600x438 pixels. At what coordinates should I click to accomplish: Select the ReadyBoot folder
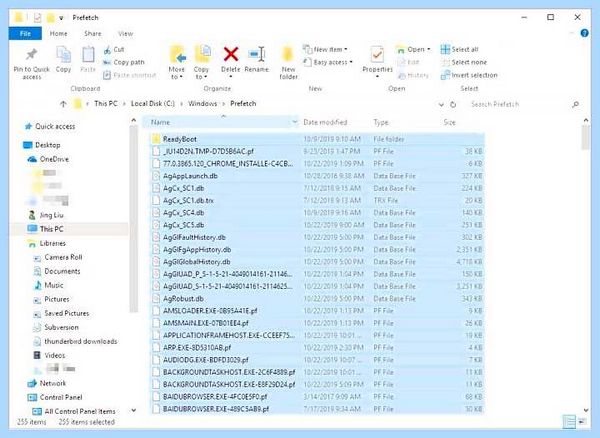point(317,139)
